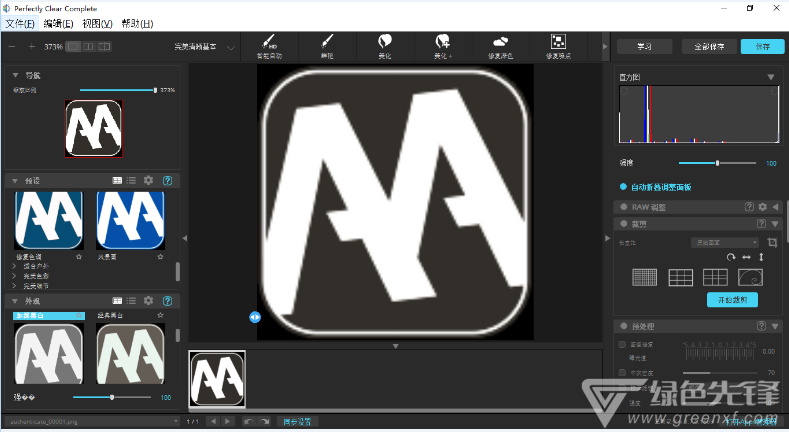Select the 修复噪点 noise tool
789x432 pixels.
coord(558,46)
